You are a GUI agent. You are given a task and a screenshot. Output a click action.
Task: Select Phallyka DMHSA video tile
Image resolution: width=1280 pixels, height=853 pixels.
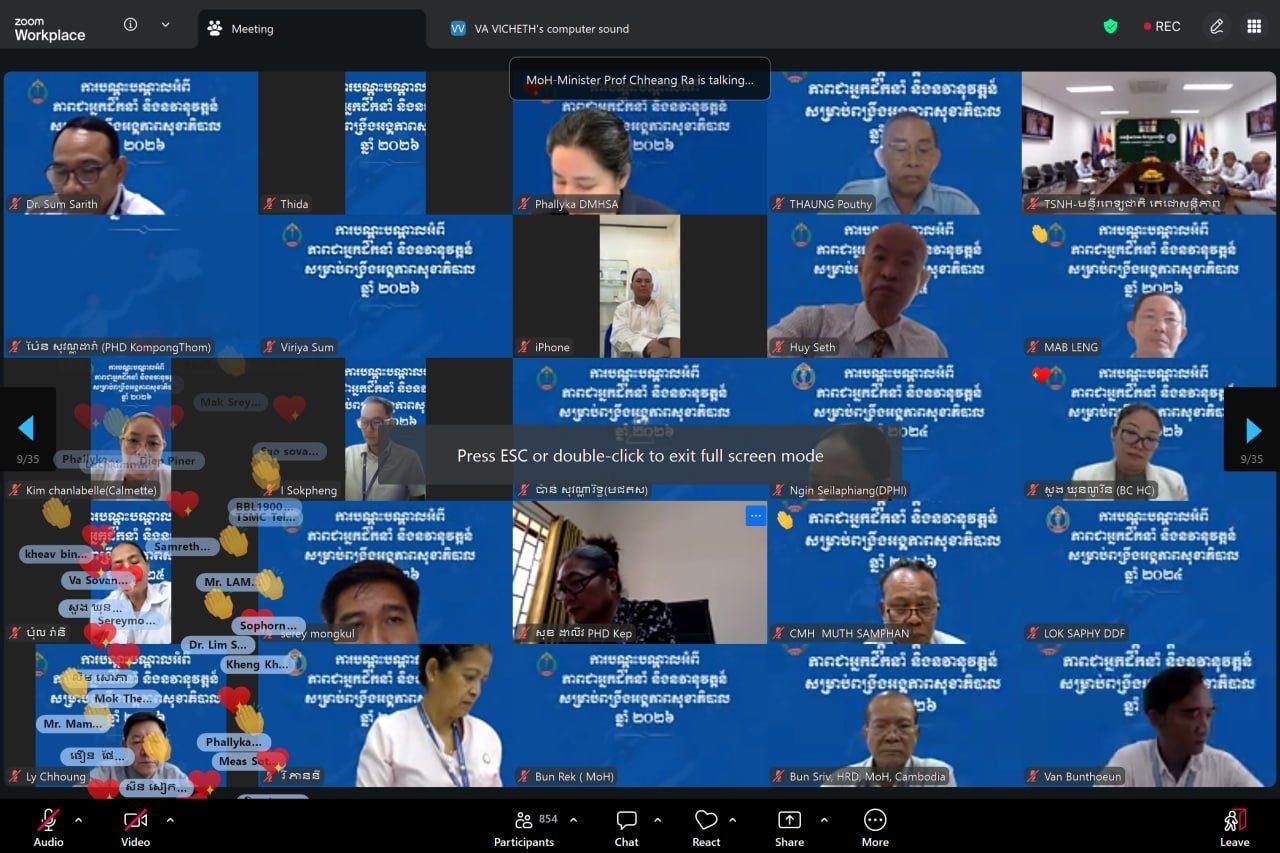pos(640,143)
